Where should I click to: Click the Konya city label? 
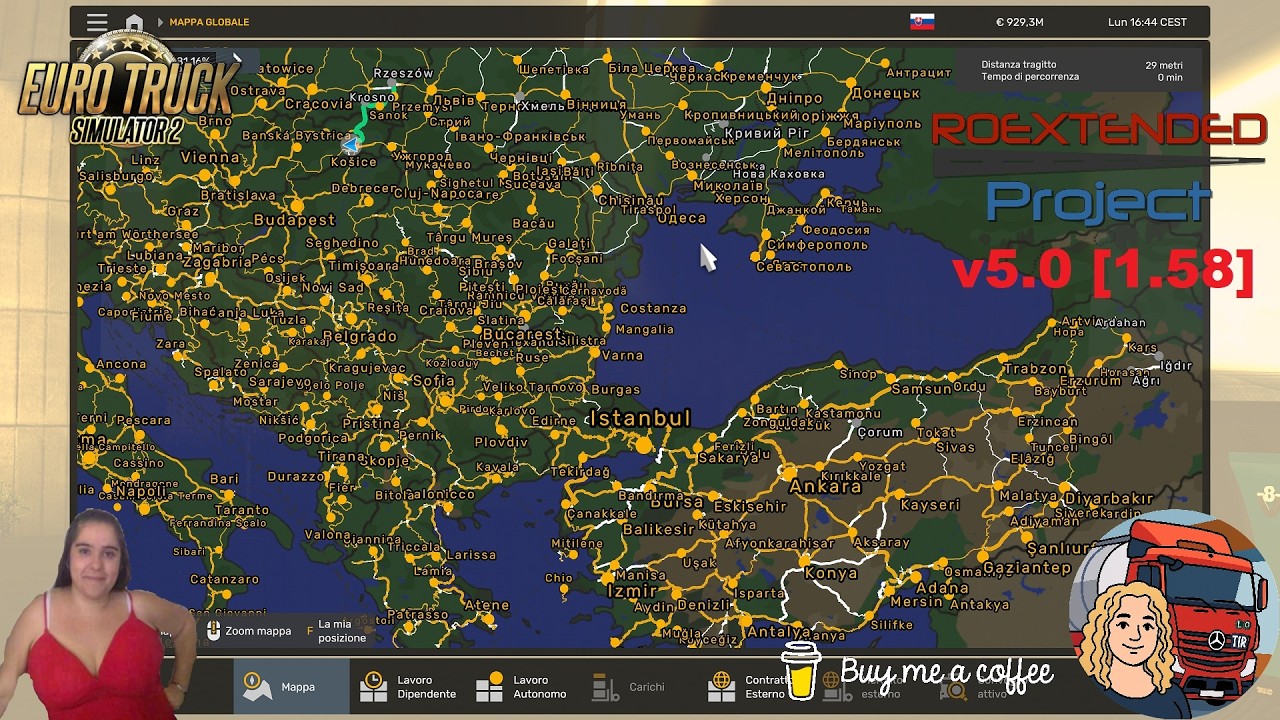coord(831,573)
